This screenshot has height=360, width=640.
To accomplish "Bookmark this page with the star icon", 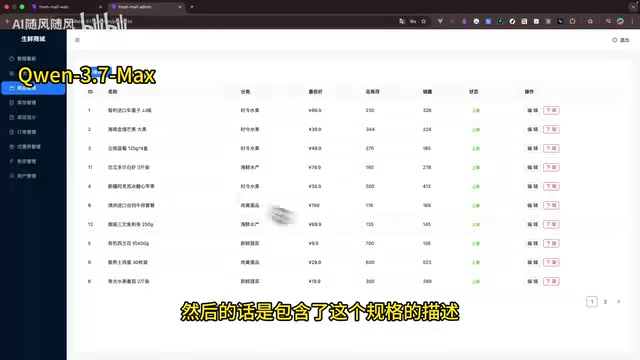I will (424, 21).
